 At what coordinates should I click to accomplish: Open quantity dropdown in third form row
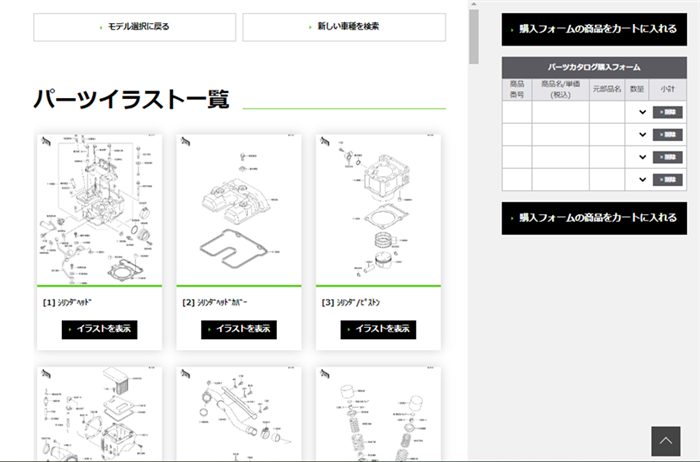click(x=642, y=157)
